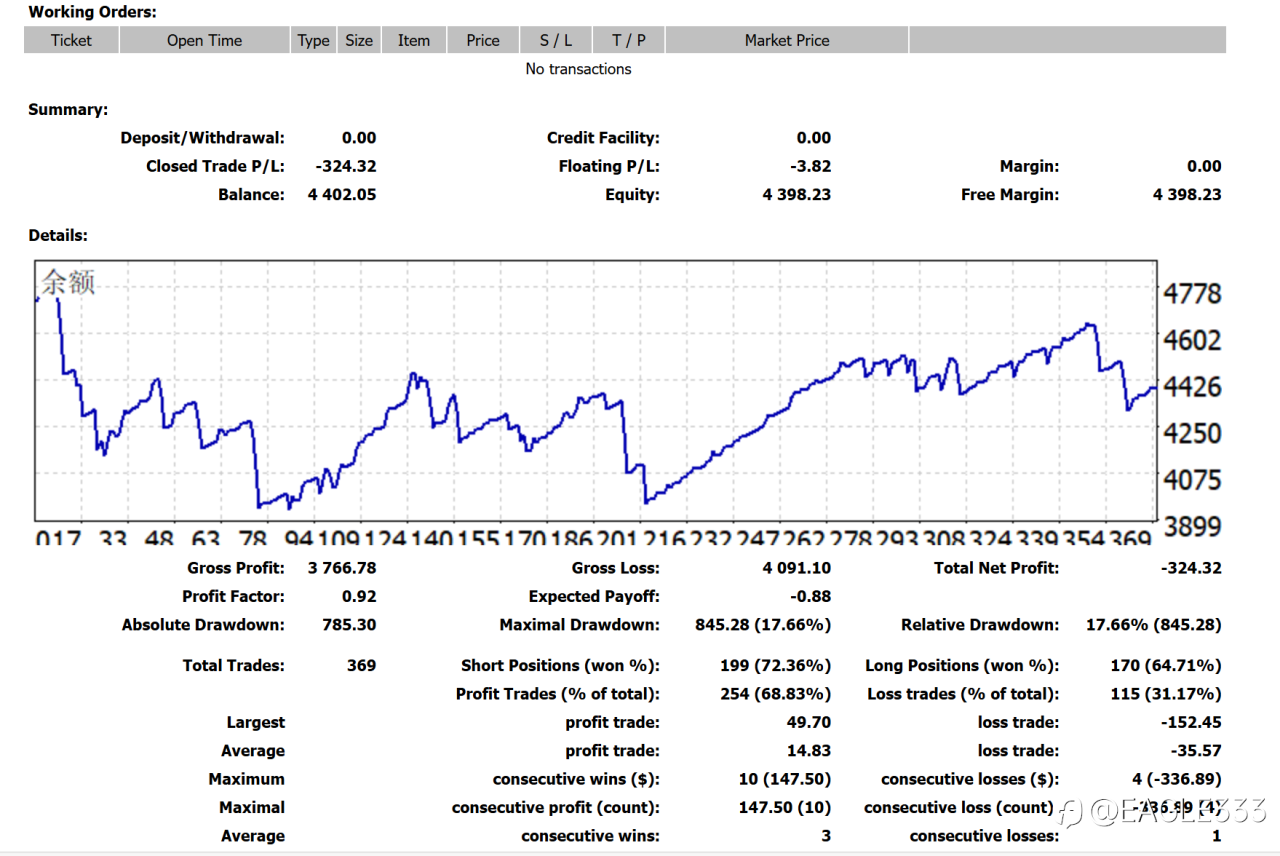Viewport: 1280px width, 856px height.
Task: Select the Total Trades value 369
Action: point(362,665)
